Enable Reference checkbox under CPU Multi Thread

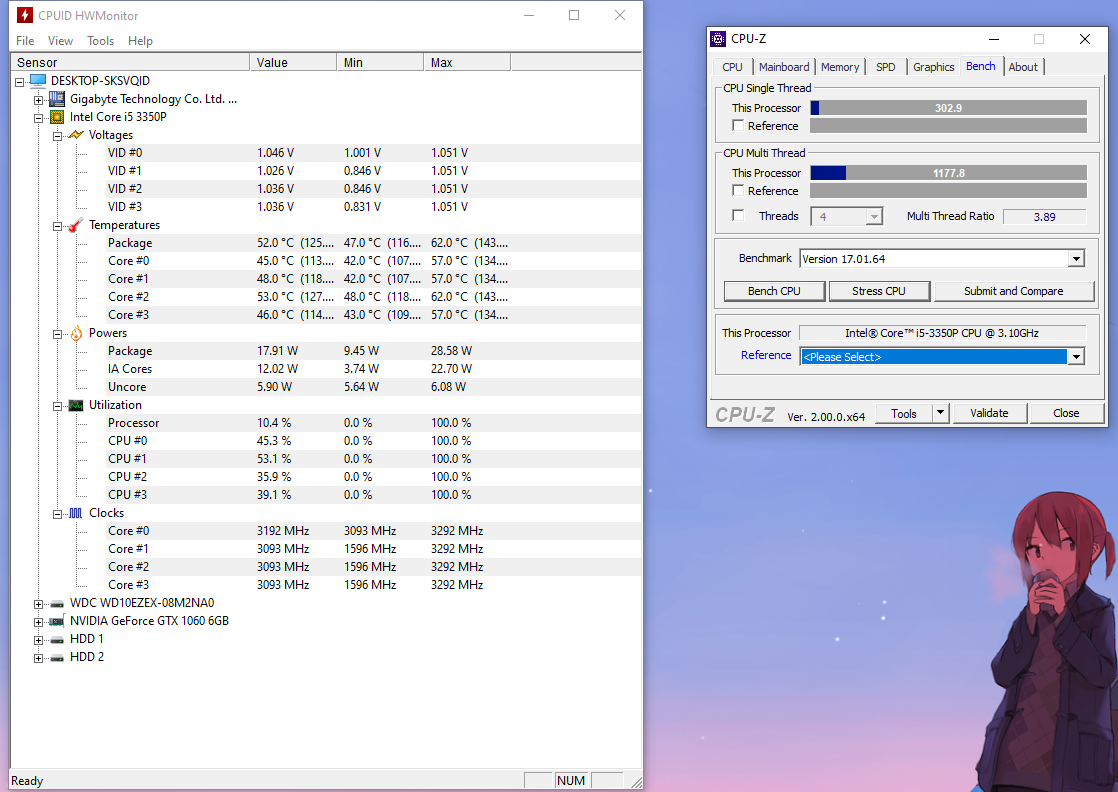738,191
